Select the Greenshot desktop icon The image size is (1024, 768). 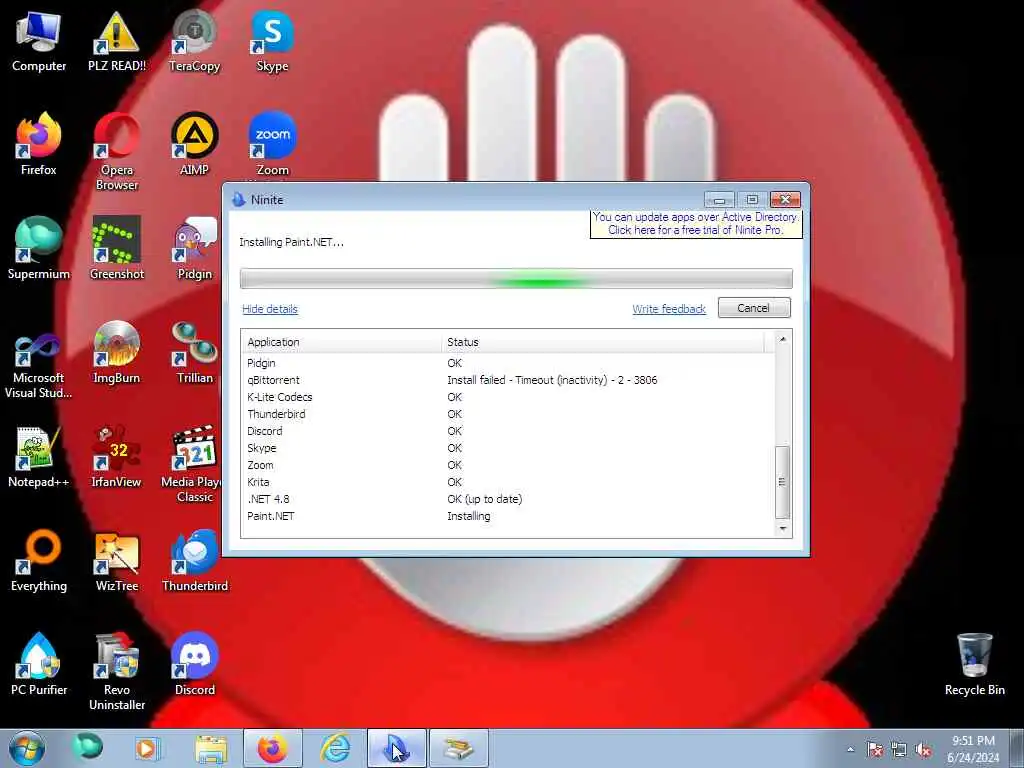tap(116, 248)
